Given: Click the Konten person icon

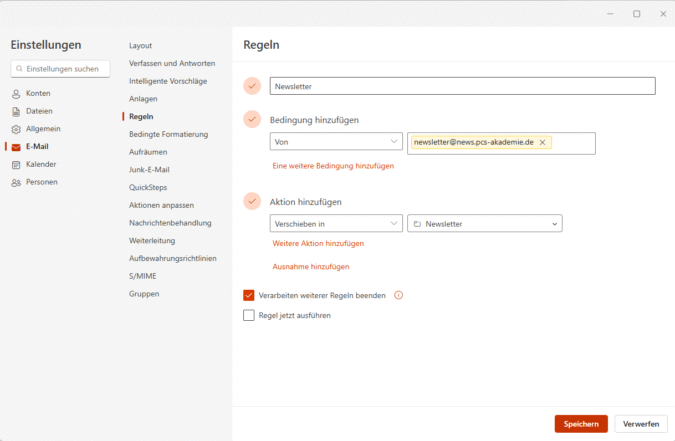Looking at the screenshot, I should [16, 93].
